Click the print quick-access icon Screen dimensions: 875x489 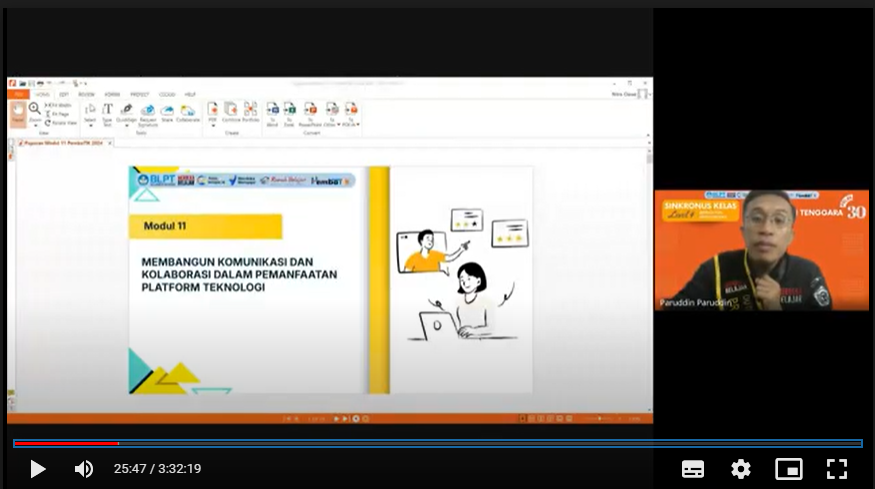point(40,84)
